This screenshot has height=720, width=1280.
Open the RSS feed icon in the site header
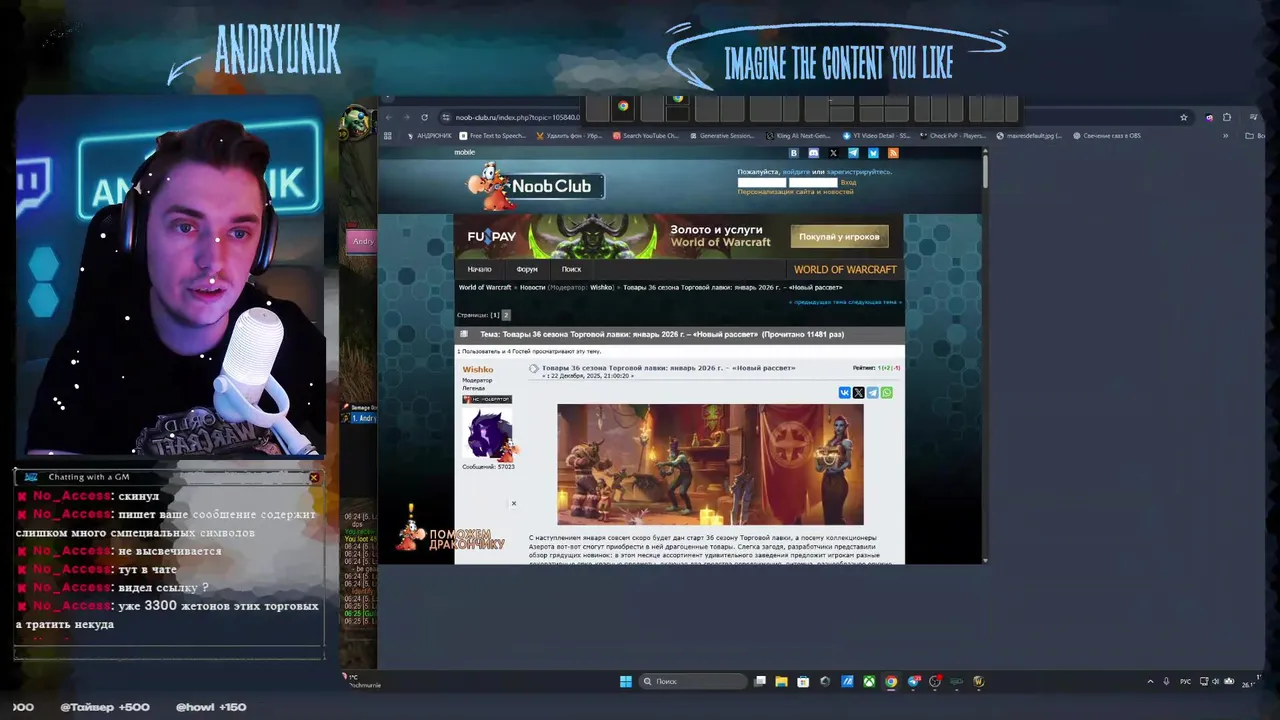[893, 153]
